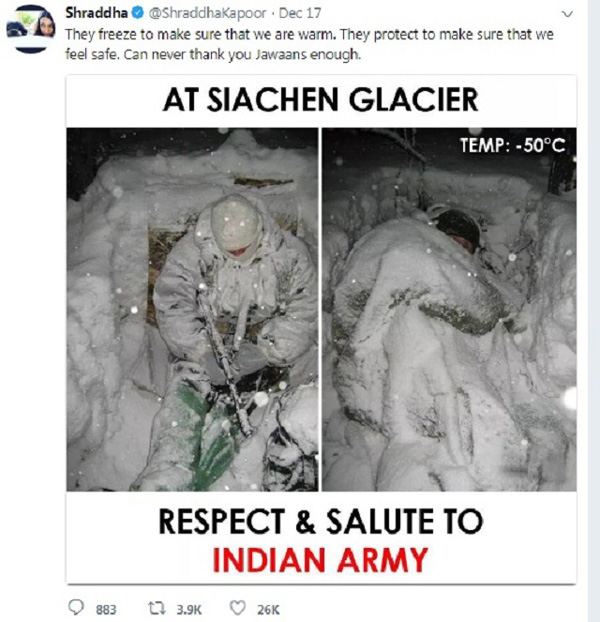600x622 pixels.
Task: Select the tweet text about Jawaans
Action: [309, 44]
